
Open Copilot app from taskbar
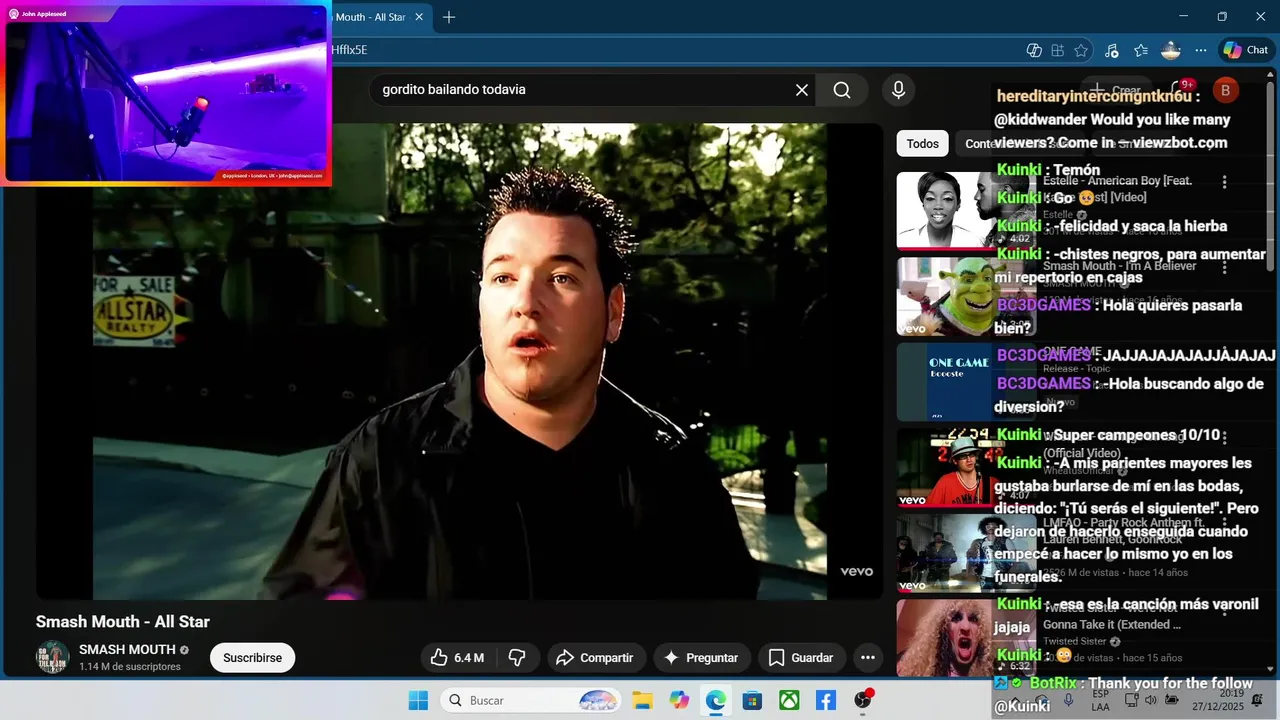coord(679,700)
